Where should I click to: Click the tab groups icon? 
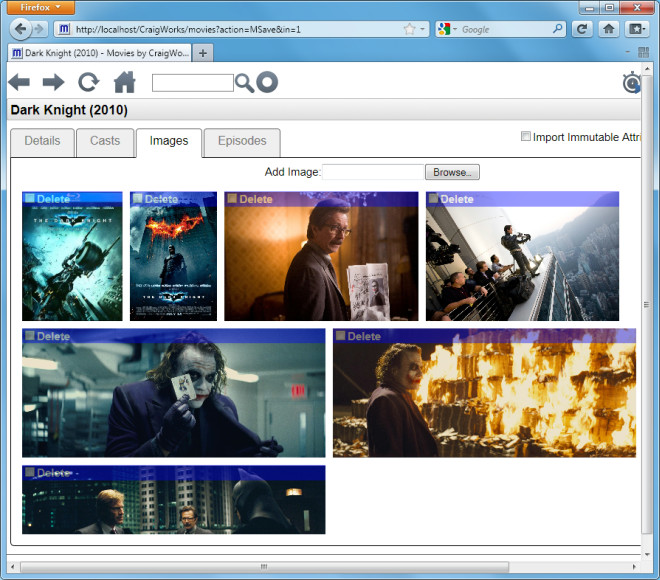[644, 53]
